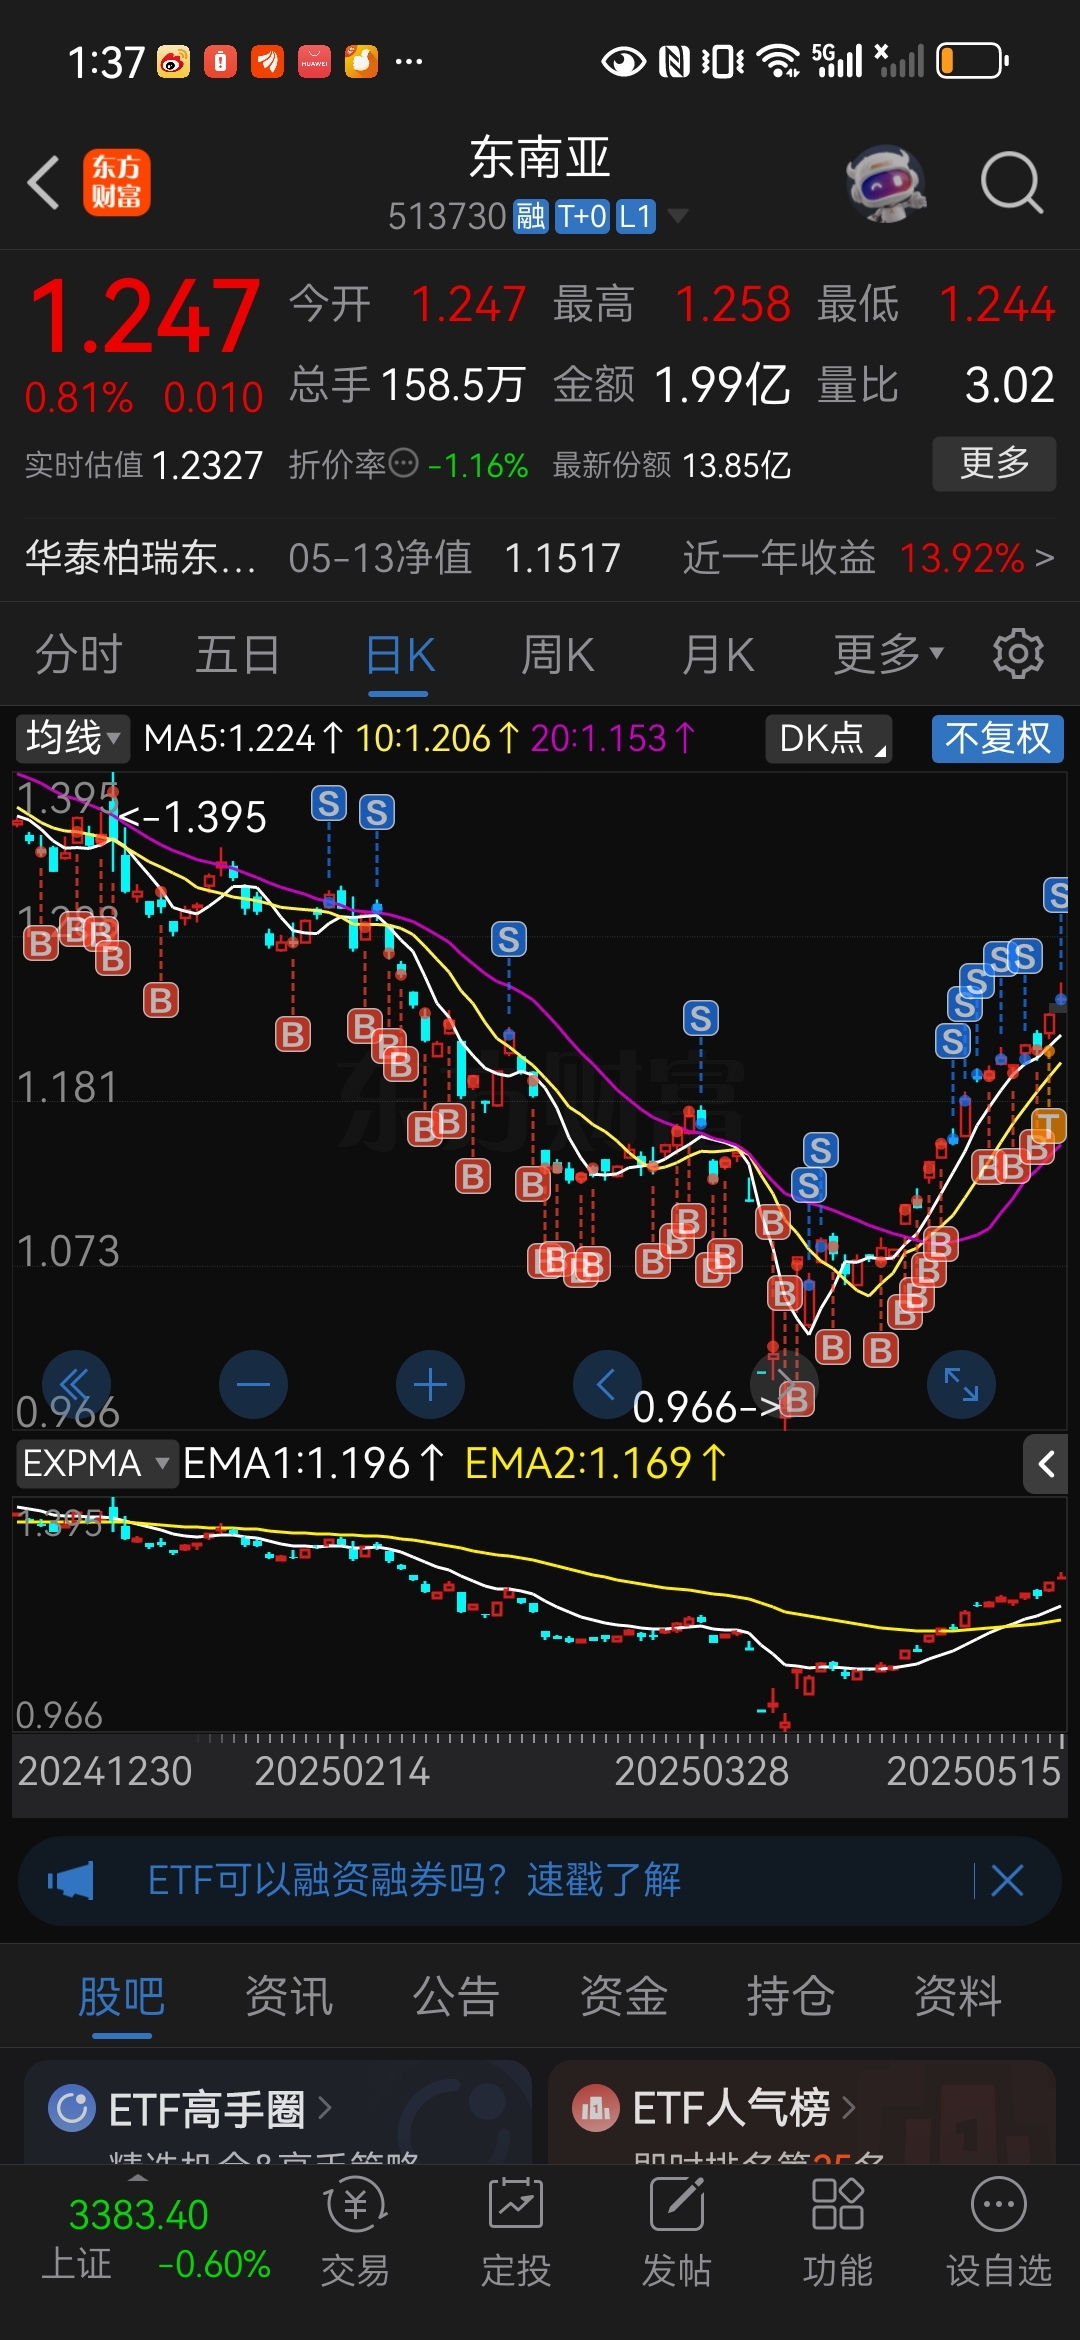
Task: Tap the 折价率 info face icon
Action: click(403, 464)
